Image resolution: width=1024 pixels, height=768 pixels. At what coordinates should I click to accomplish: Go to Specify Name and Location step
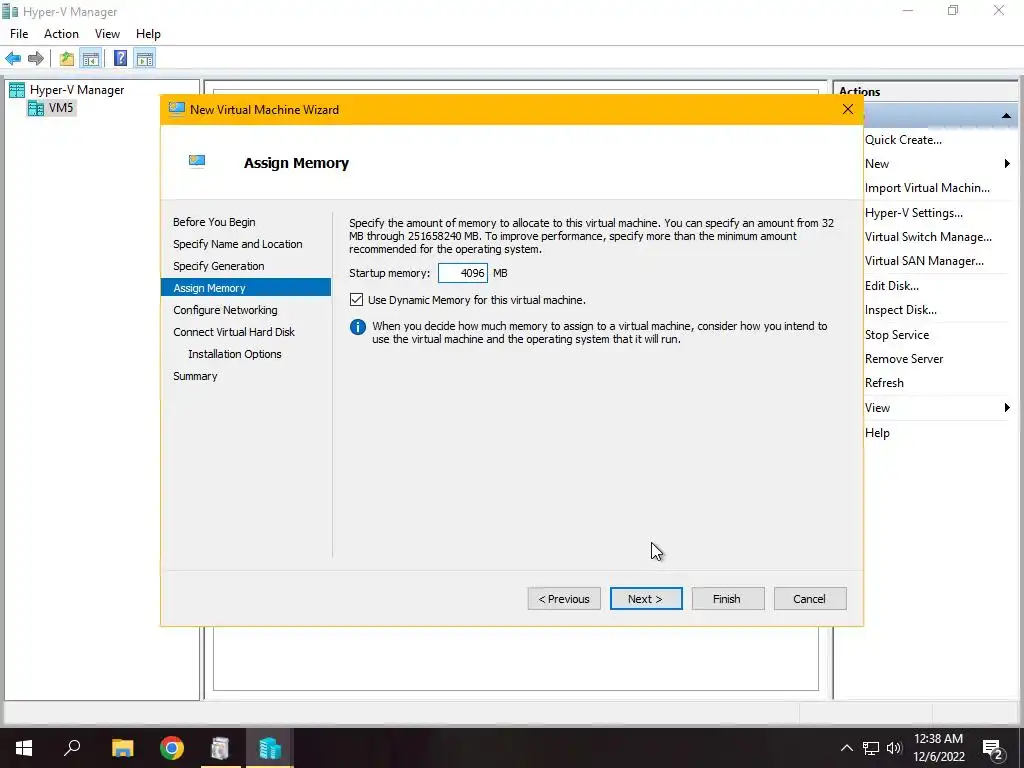coord(238,244)
